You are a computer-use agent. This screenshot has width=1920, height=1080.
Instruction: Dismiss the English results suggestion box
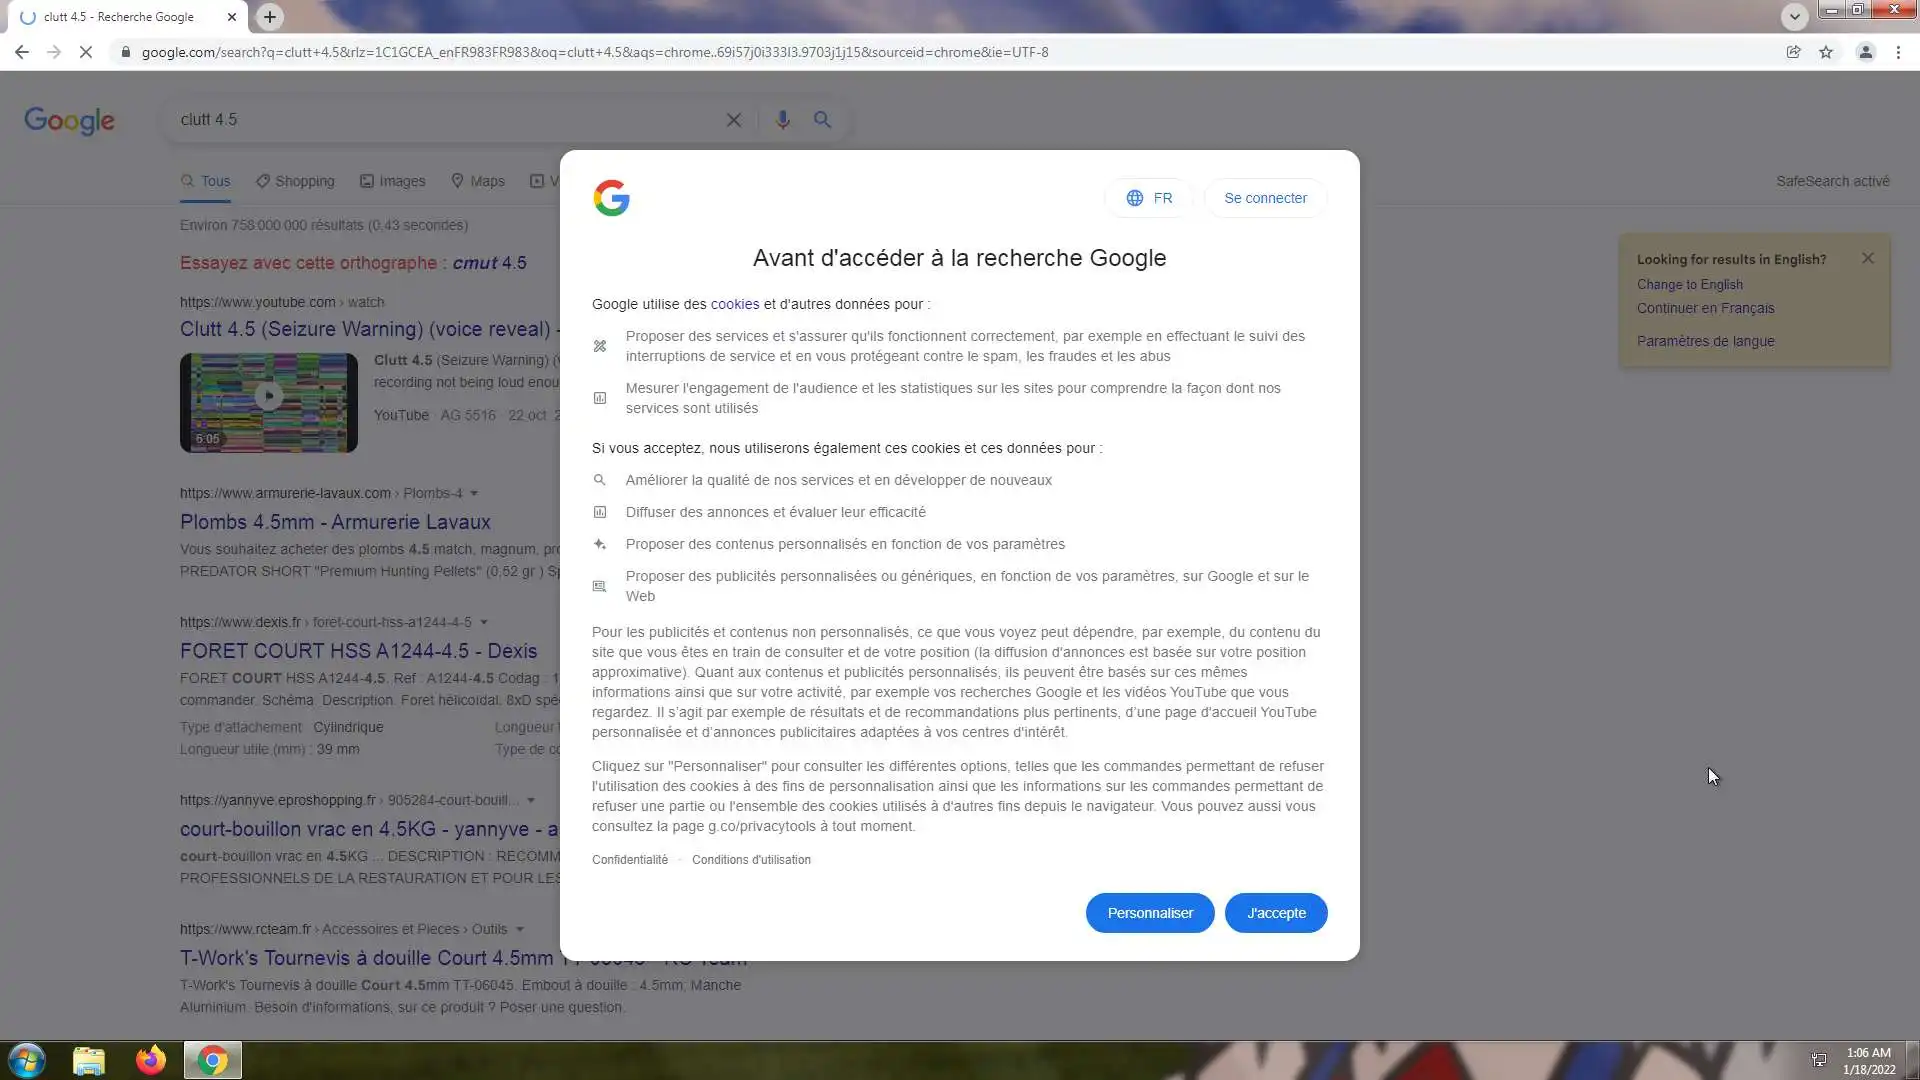coord(1867,258)
